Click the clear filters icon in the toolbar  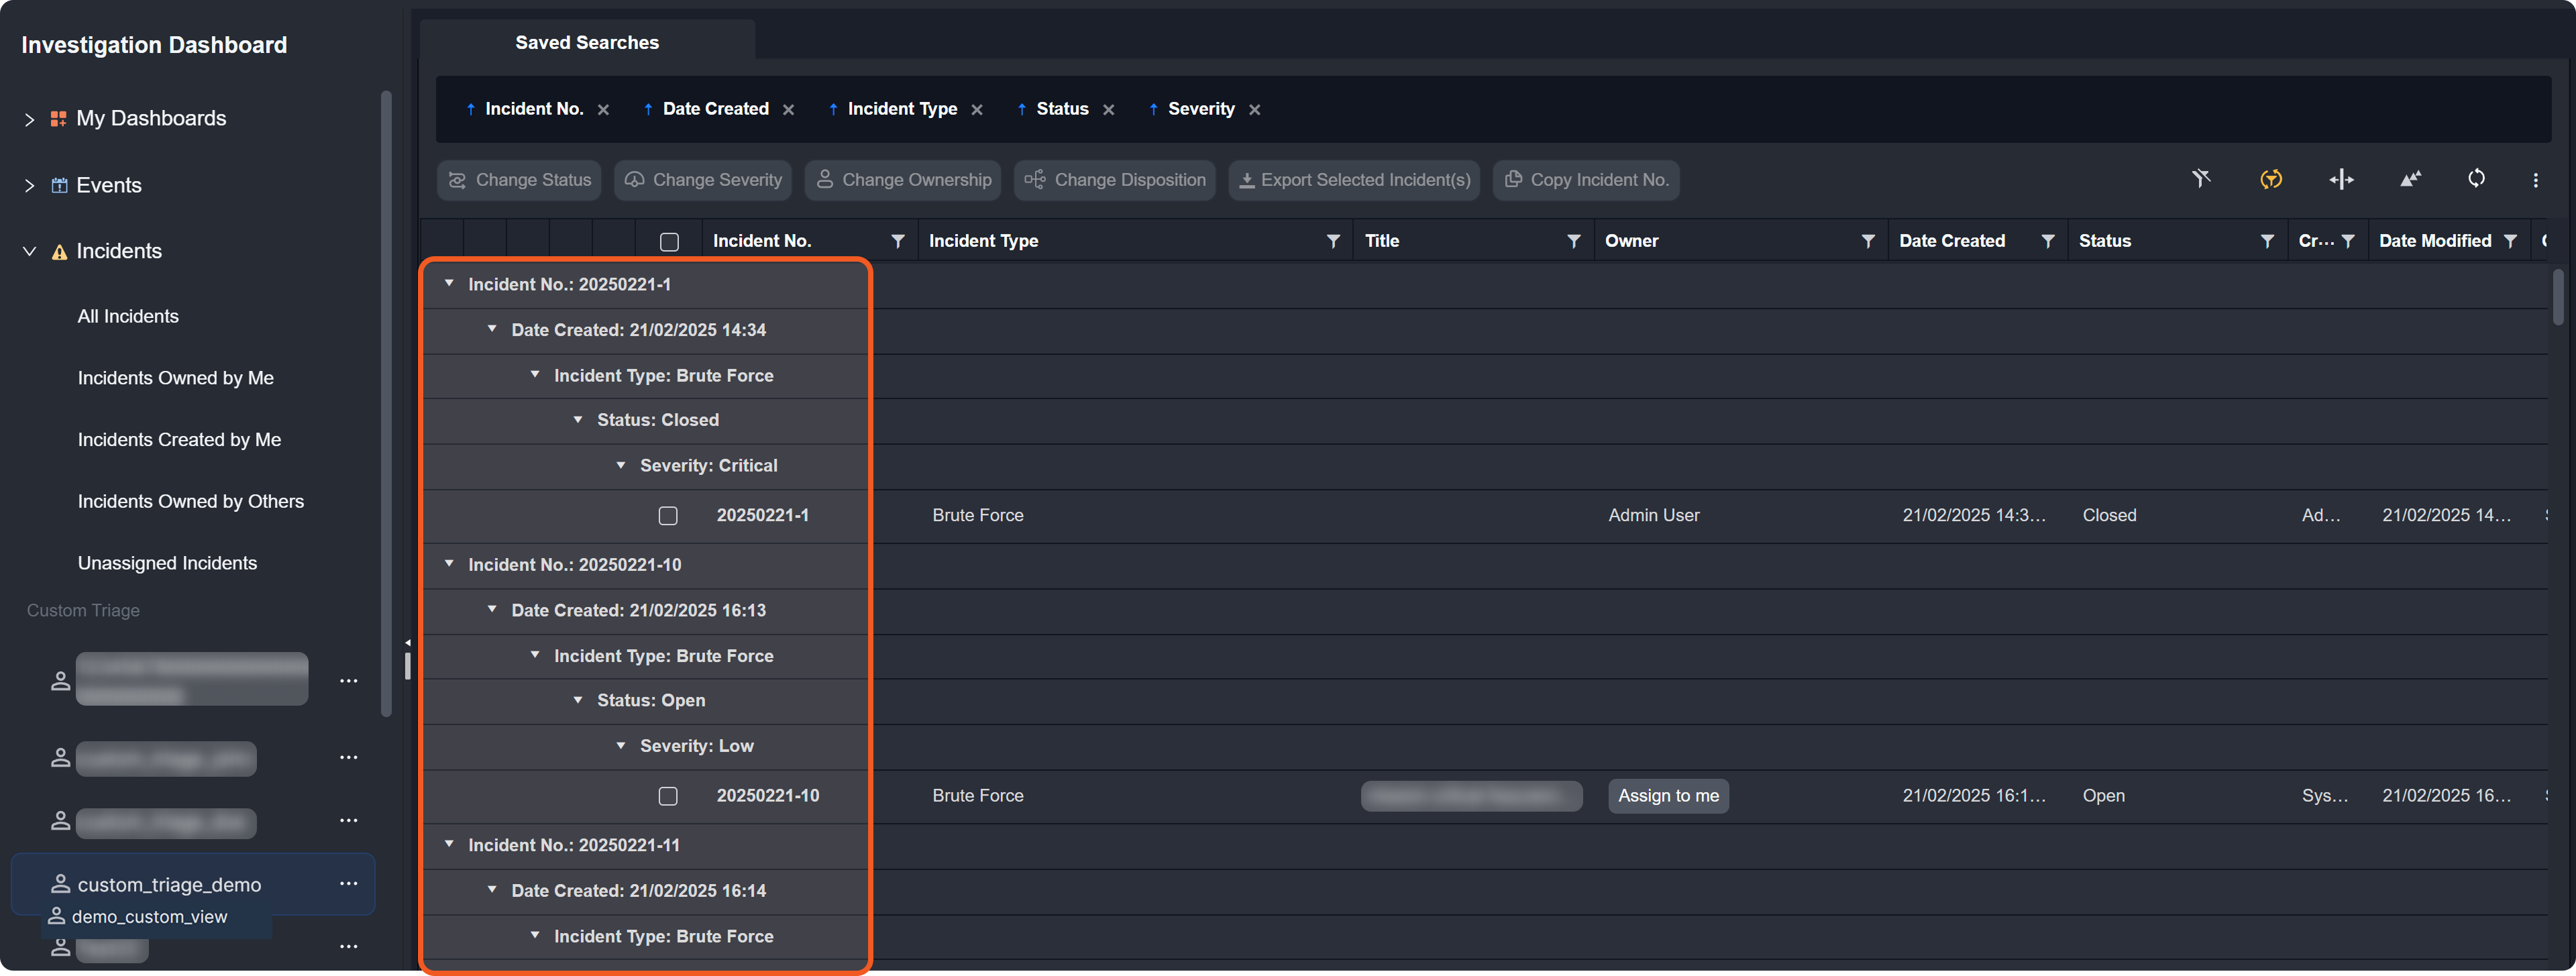click(2201, 179)
